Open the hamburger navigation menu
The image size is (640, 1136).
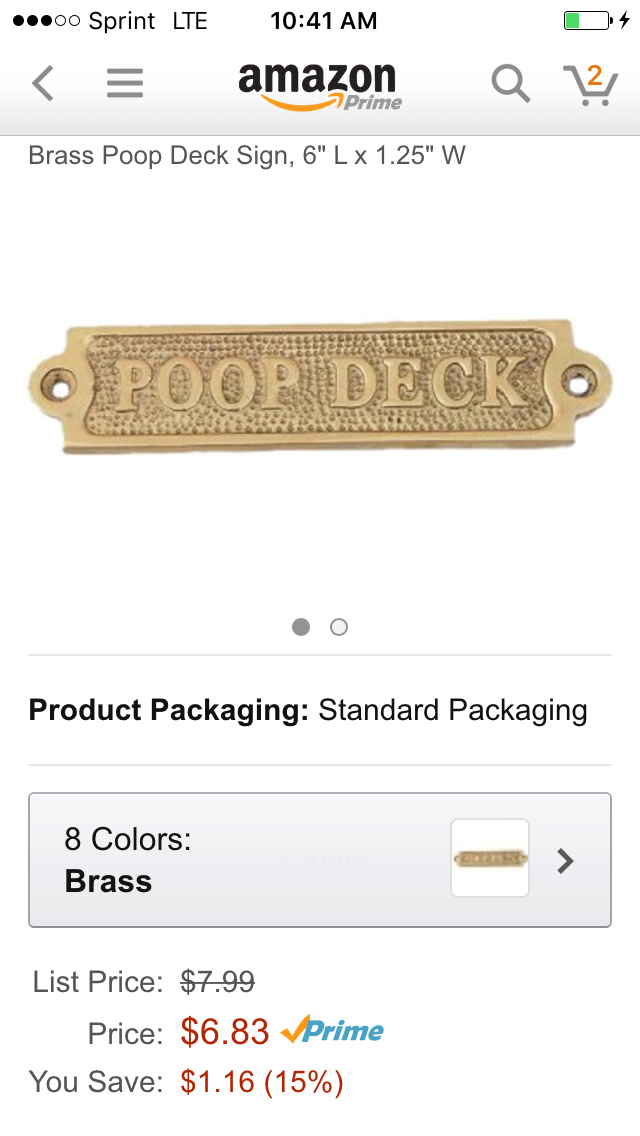click(125, 84)
